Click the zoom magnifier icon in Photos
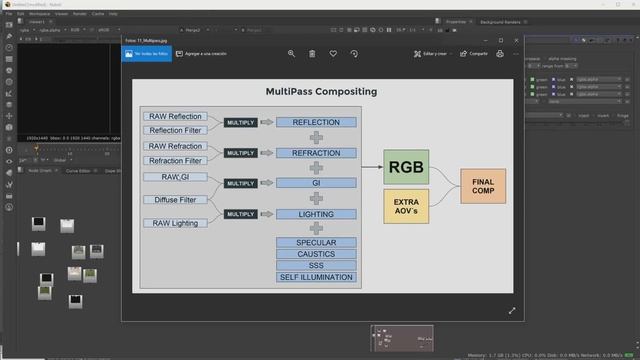 (291, 53)
